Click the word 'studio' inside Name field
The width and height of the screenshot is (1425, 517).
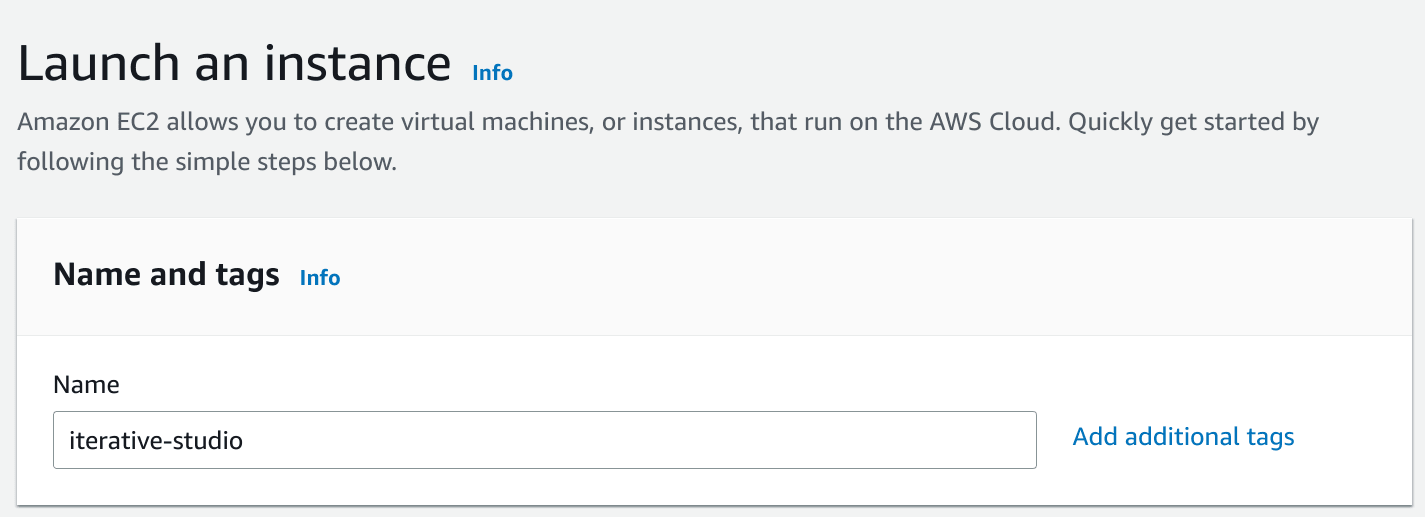click(x=206, y=440)
